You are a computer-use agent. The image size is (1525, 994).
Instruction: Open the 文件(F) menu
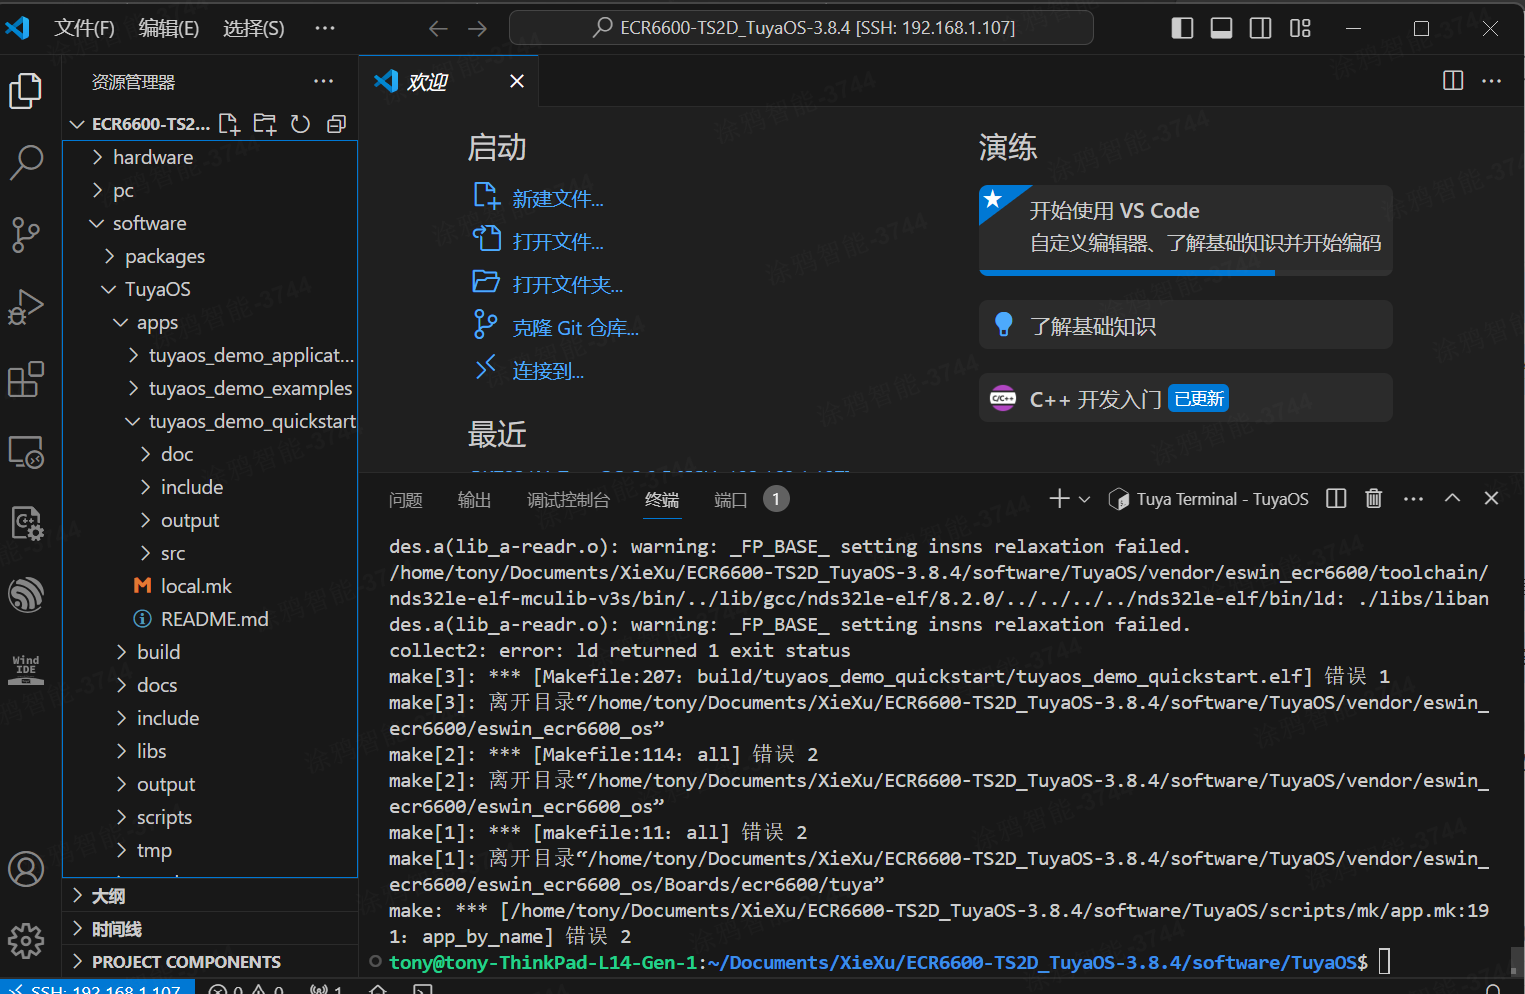(x=84, y=28)
